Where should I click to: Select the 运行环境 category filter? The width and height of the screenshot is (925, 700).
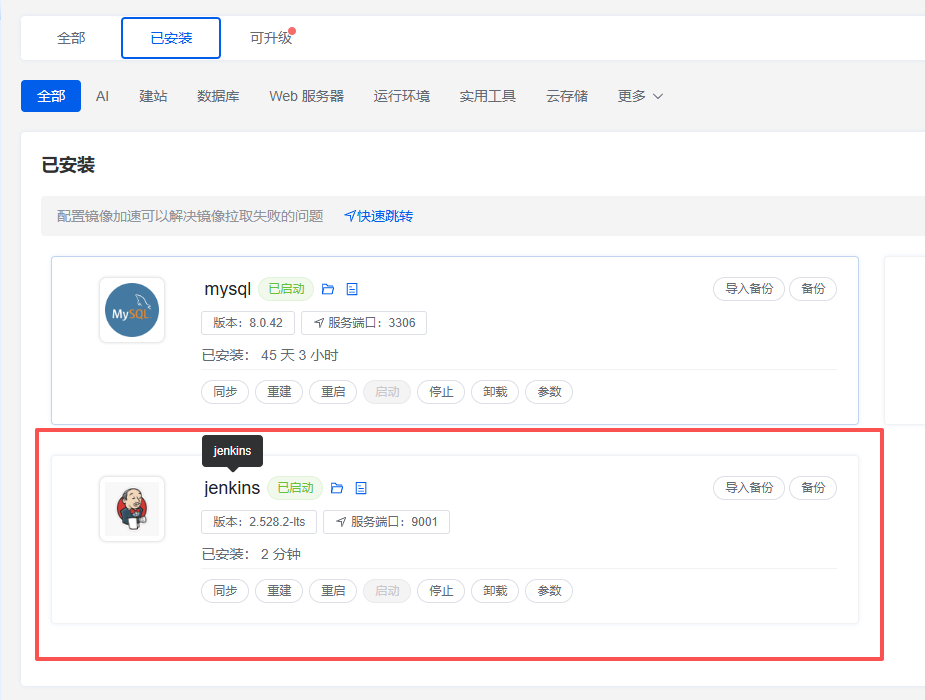click(402, 96)
